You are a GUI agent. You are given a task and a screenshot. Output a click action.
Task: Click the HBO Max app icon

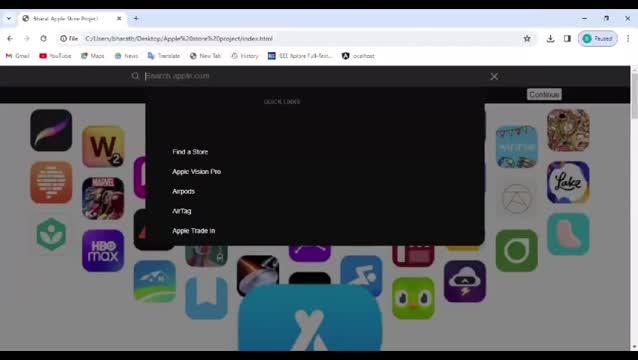tap(103, 251)
